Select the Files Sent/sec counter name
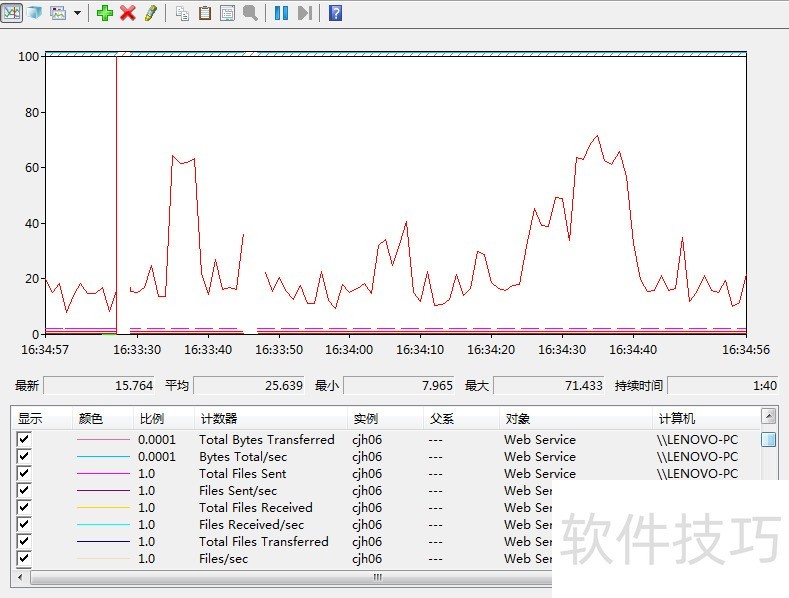This screenshot has width=789, height=598. pyautogui.click(x=238, y=491)
